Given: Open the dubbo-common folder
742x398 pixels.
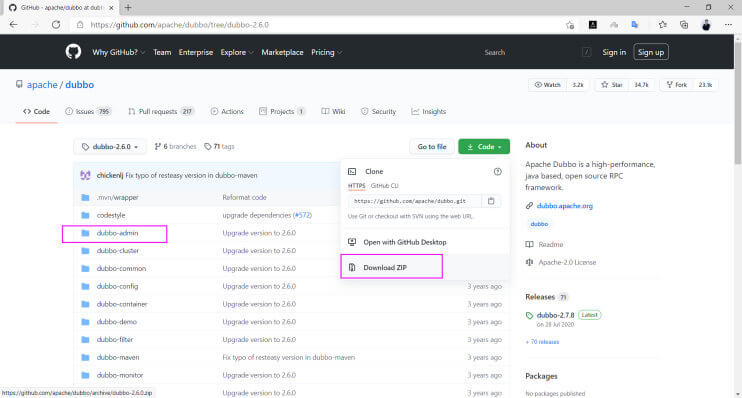Looking at the screenshot, I should [121, 268].
